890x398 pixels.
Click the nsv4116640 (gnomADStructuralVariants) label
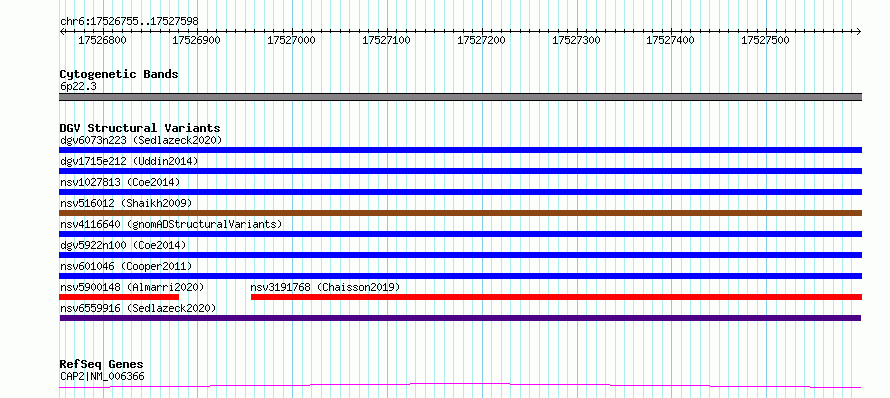(171, 224)
